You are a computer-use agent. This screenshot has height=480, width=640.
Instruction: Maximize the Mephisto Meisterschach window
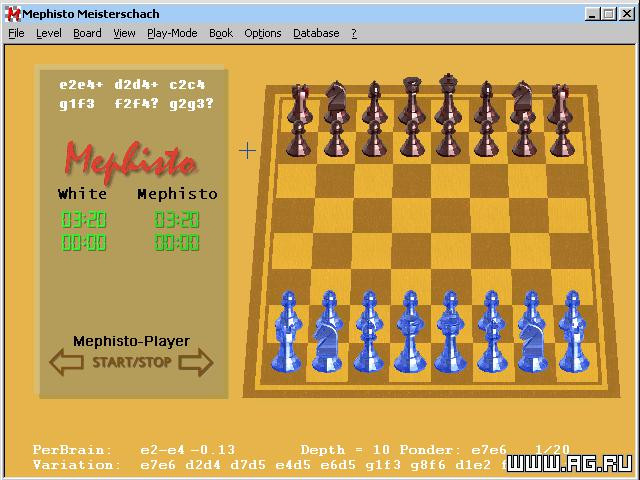[x=609, y=14]
